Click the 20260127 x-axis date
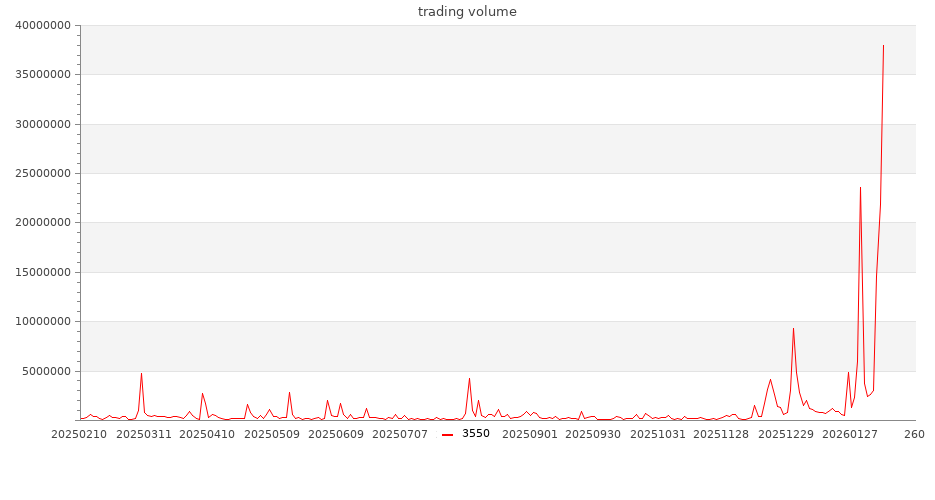This screenshot has width=935, height=500. (x=851, y=435)
